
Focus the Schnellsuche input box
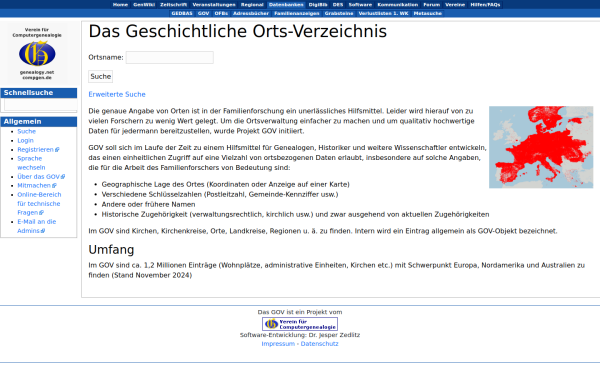pyautogui.click(x=41, y=104)
